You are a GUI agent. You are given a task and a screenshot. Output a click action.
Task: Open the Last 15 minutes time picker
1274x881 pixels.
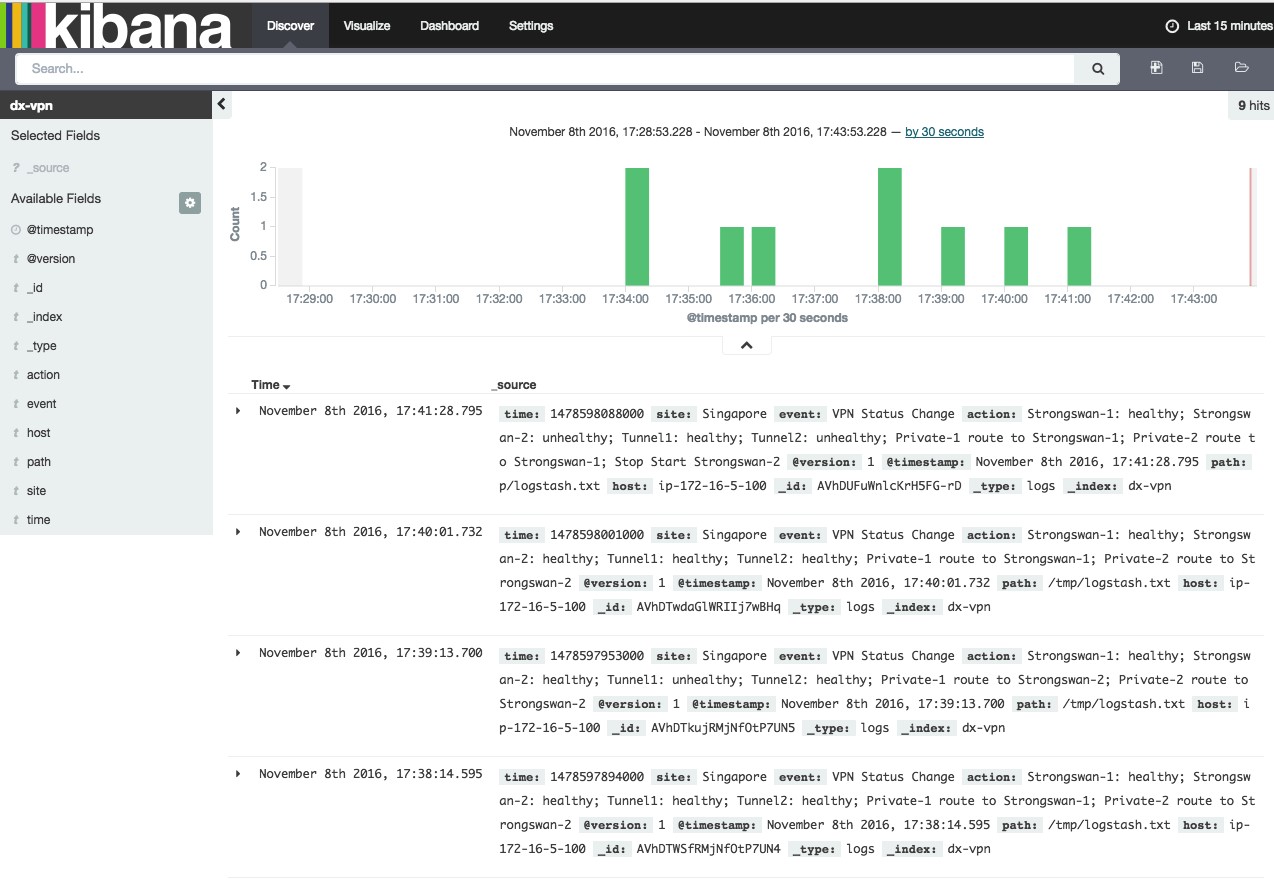tap(1229, 26)
